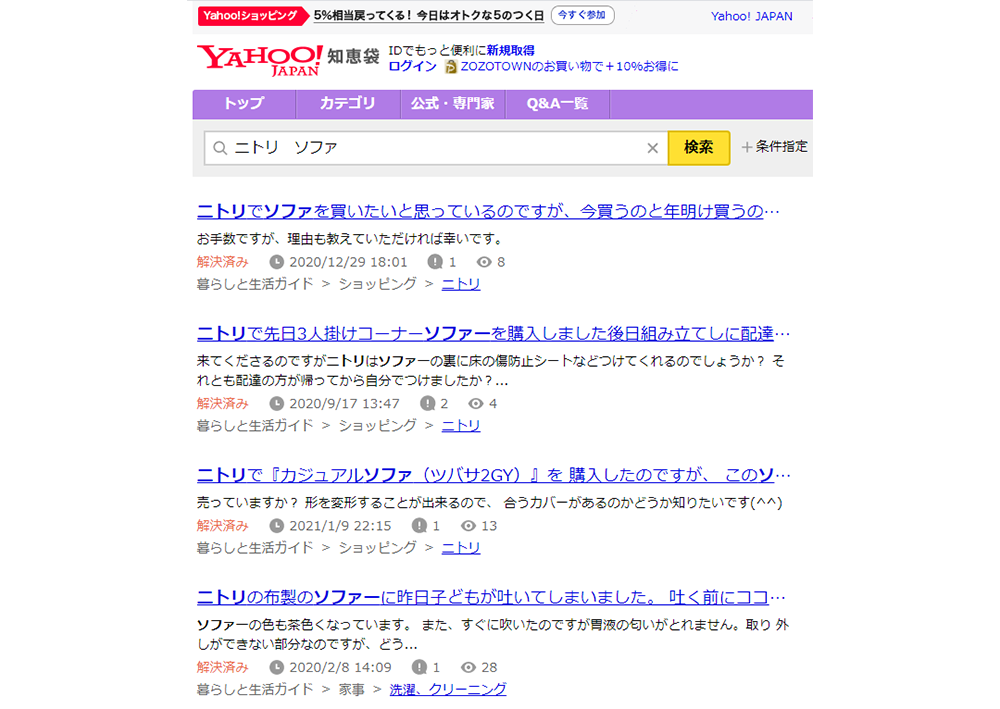
Task: Click the ログイン link
Action: pyautogui.click(x=412, y=66)
